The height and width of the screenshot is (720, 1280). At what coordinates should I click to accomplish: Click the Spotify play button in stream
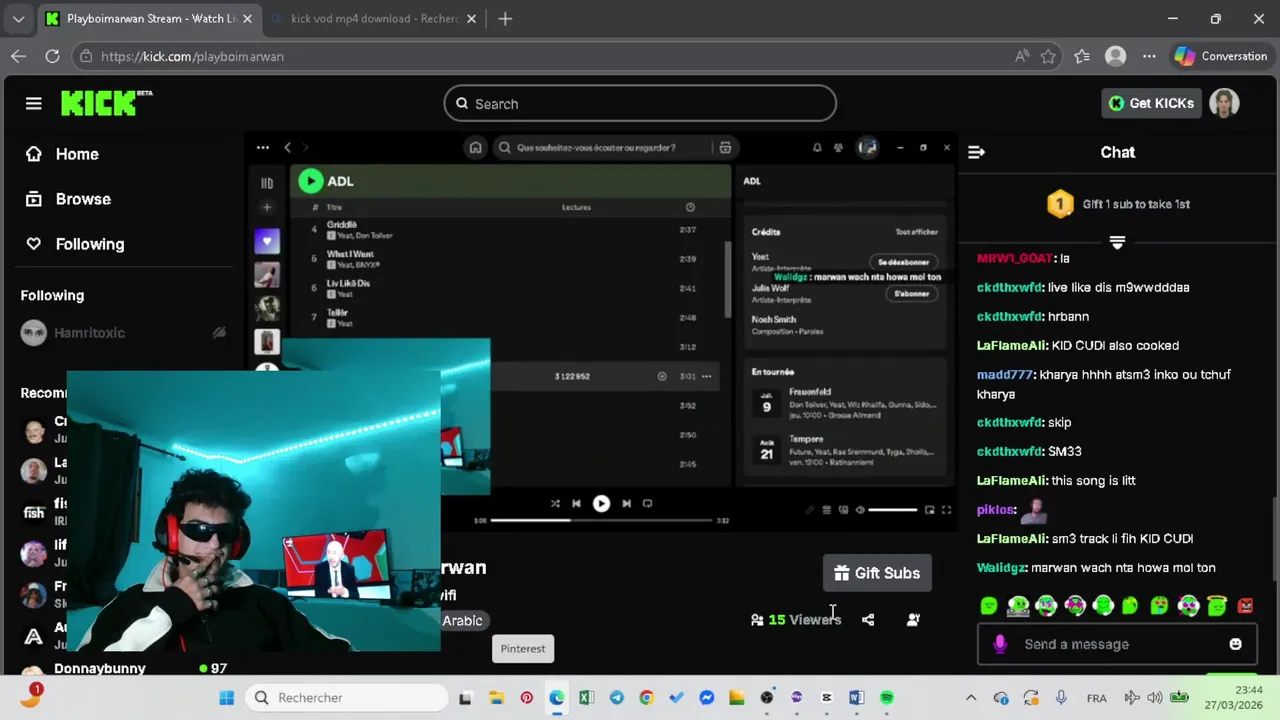coord(601,504)
